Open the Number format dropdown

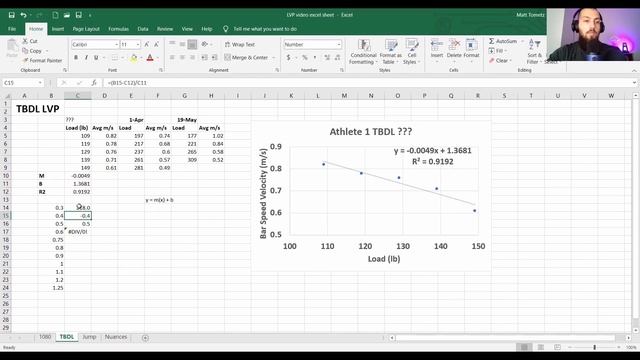pyautogui.click(x=339, y=44)
